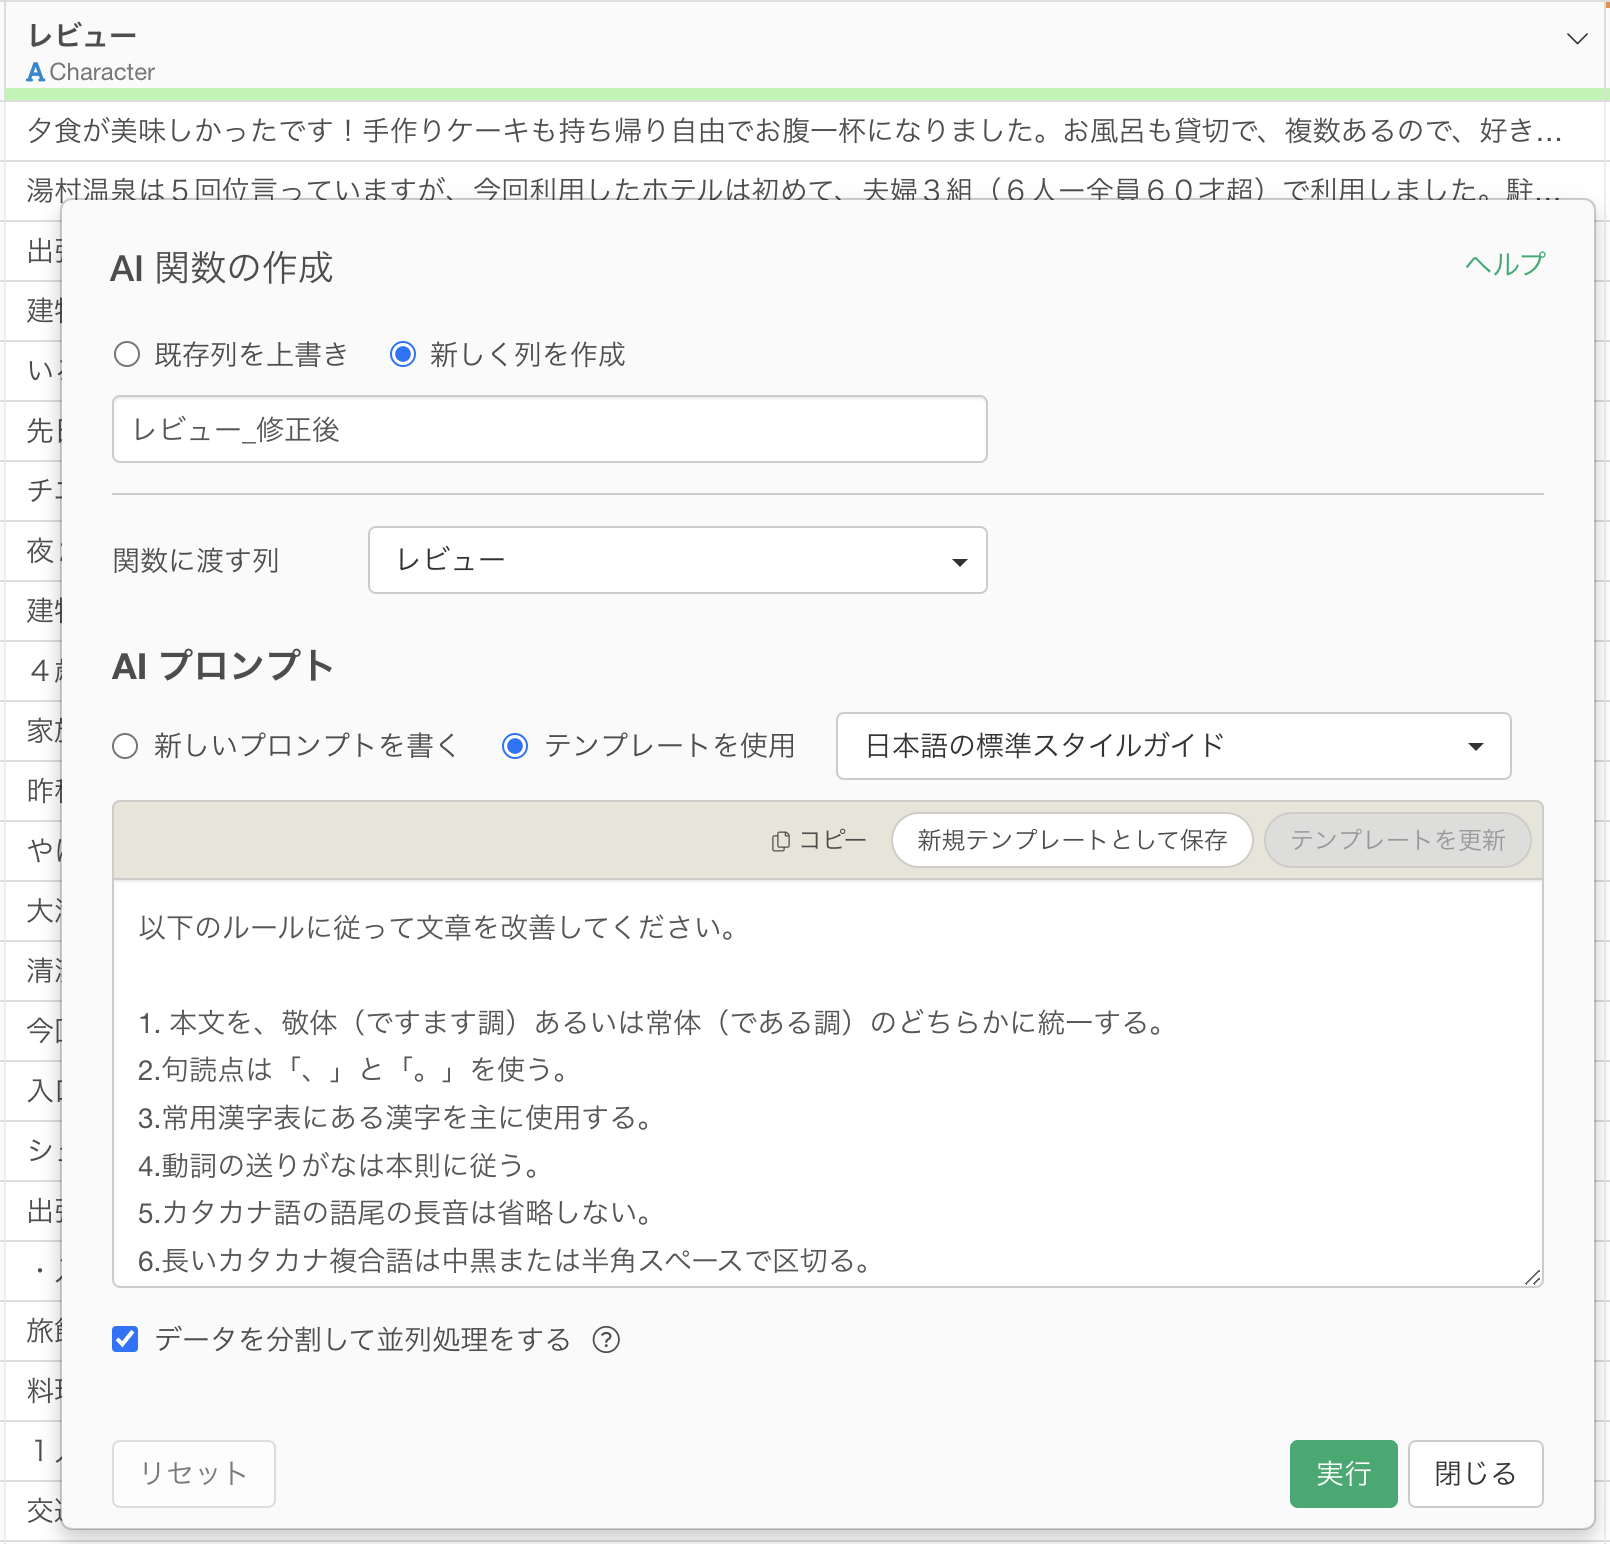Screen dimensions: 1610x1544
Task: Open the 関数に渡す列 dropdown
Action: click(677, 560)
